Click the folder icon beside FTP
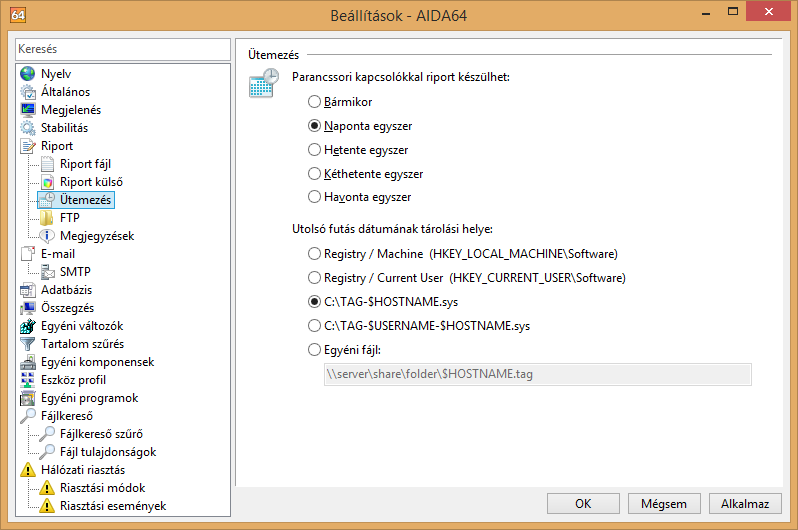 [x=47, y=218]
